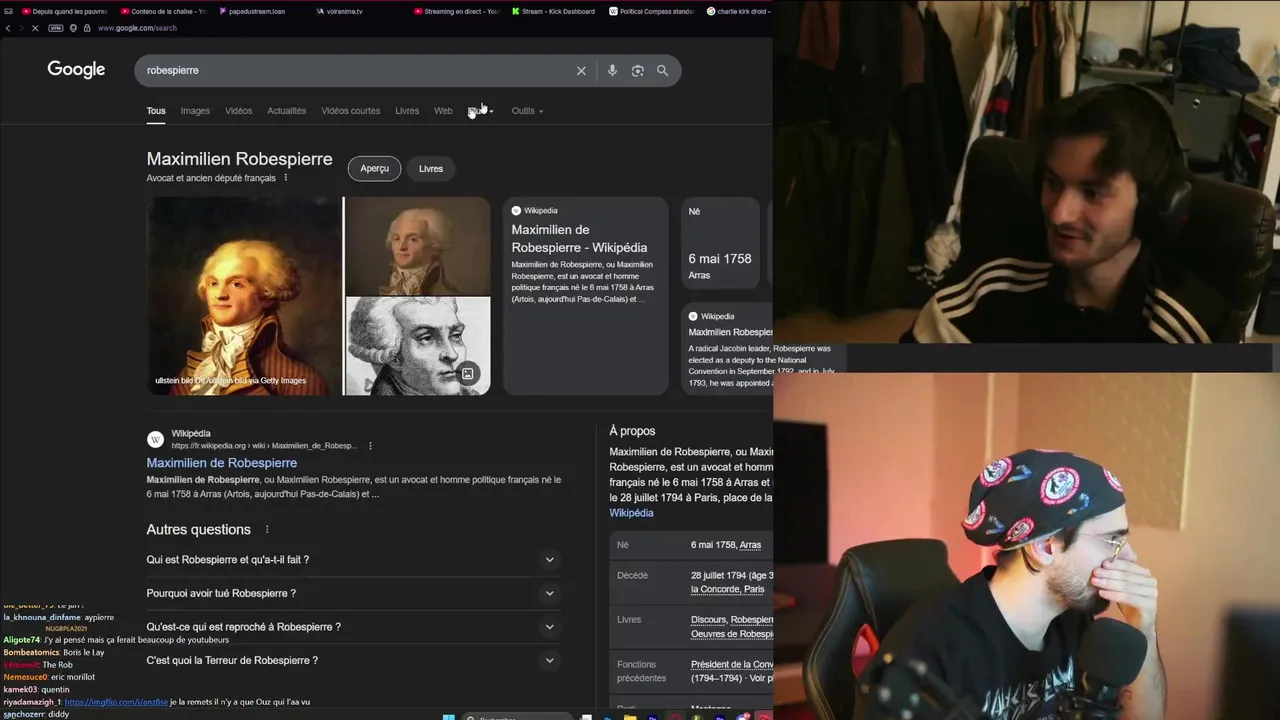Open the images icon on portrait thumbnail
Viewport: 1280px width, 720px height.
coord(467,374)
